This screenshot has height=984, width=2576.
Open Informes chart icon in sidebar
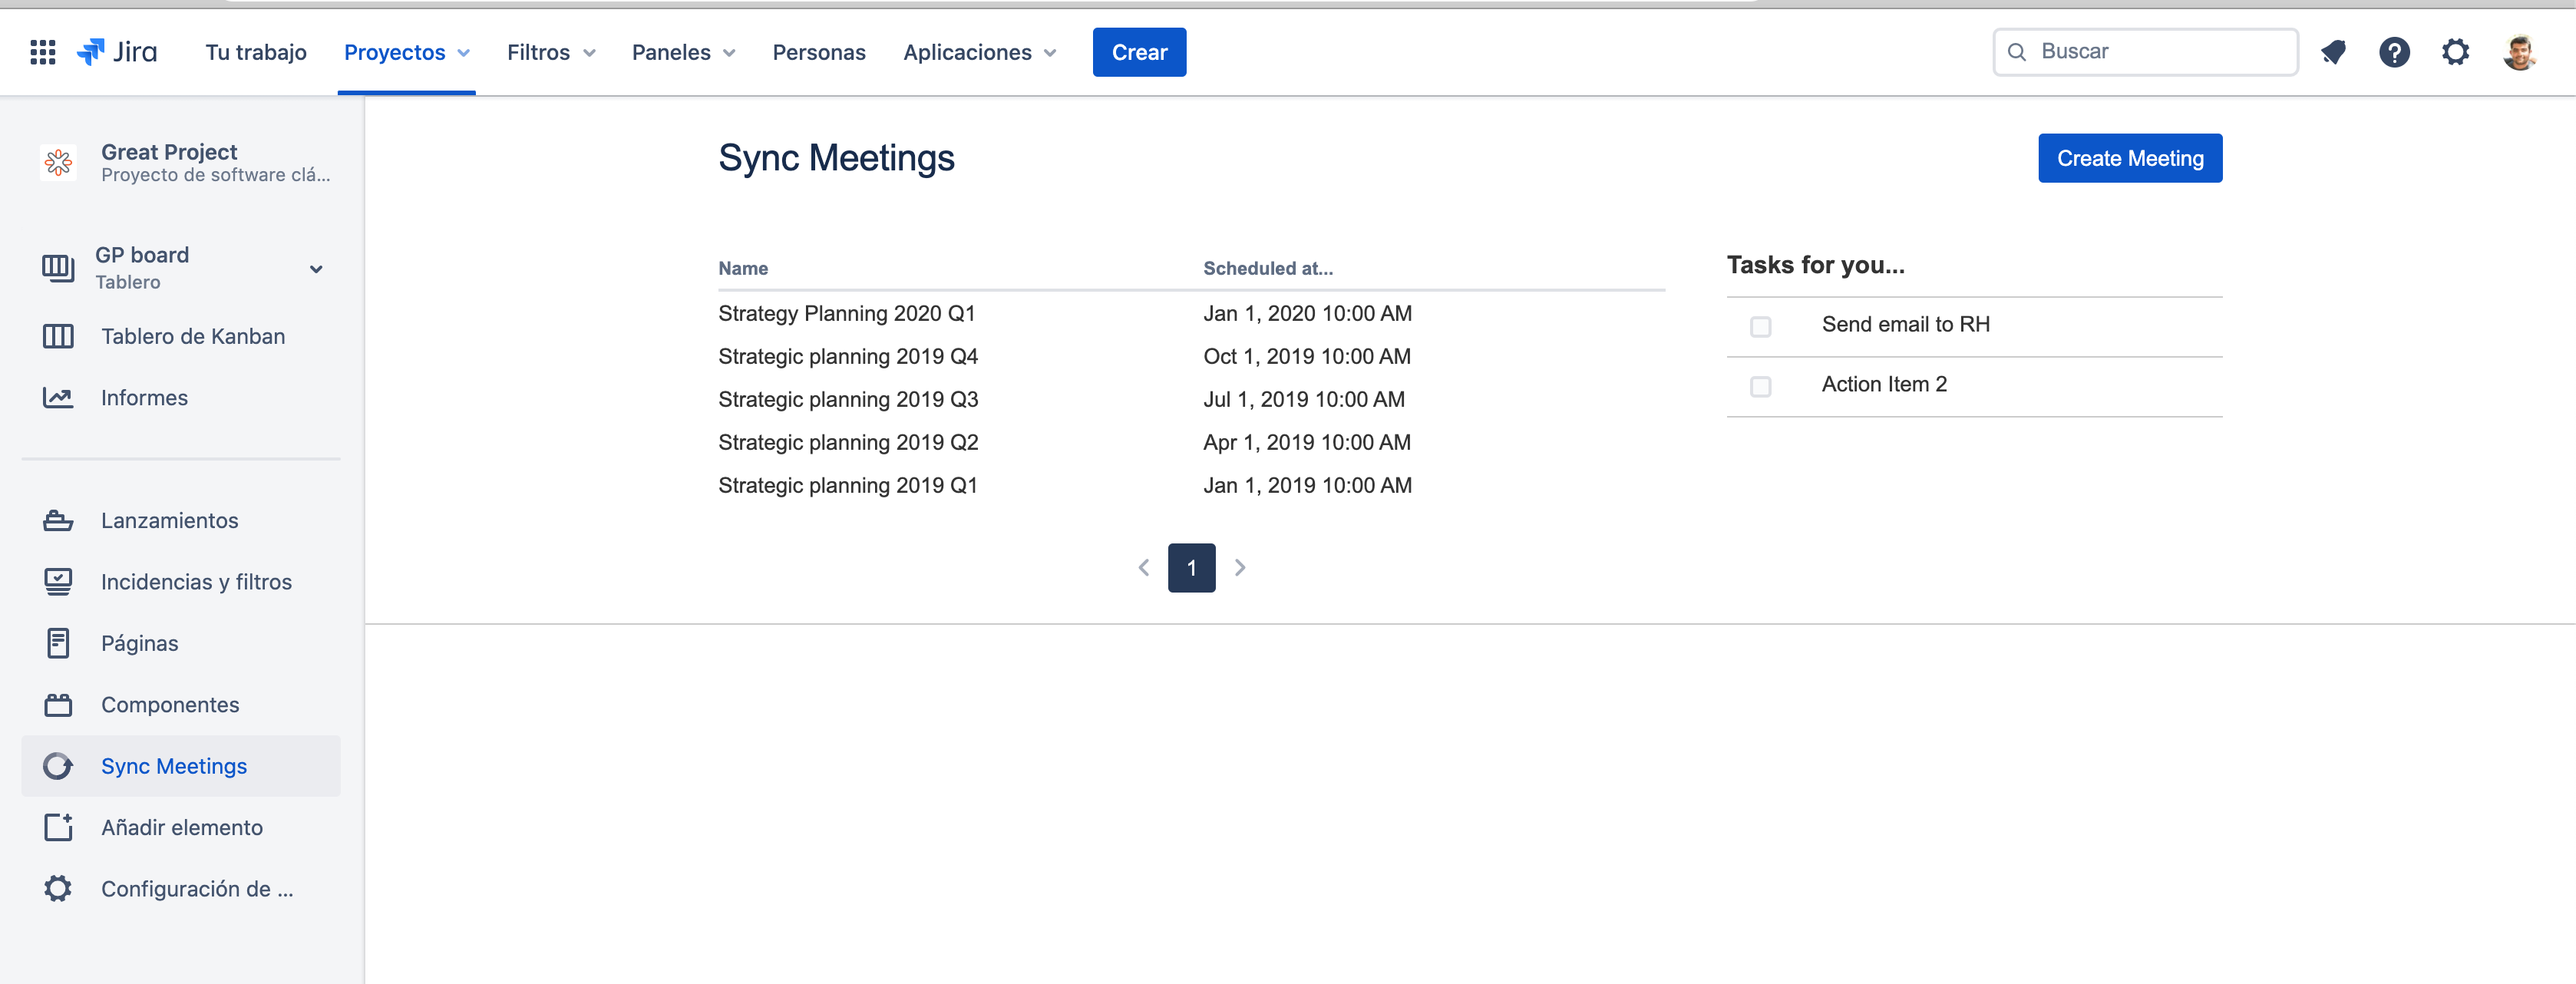coord(58,398)
